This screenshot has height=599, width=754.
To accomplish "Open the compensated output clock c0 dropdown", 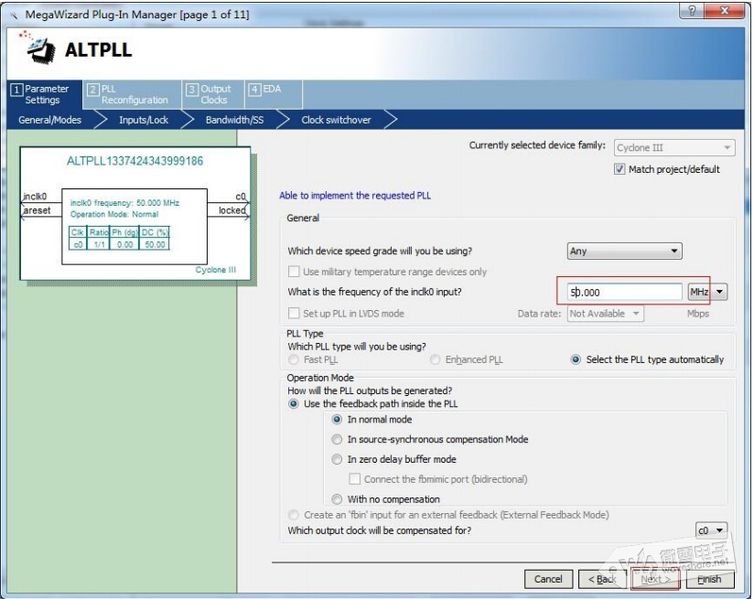I will (711, 530).
